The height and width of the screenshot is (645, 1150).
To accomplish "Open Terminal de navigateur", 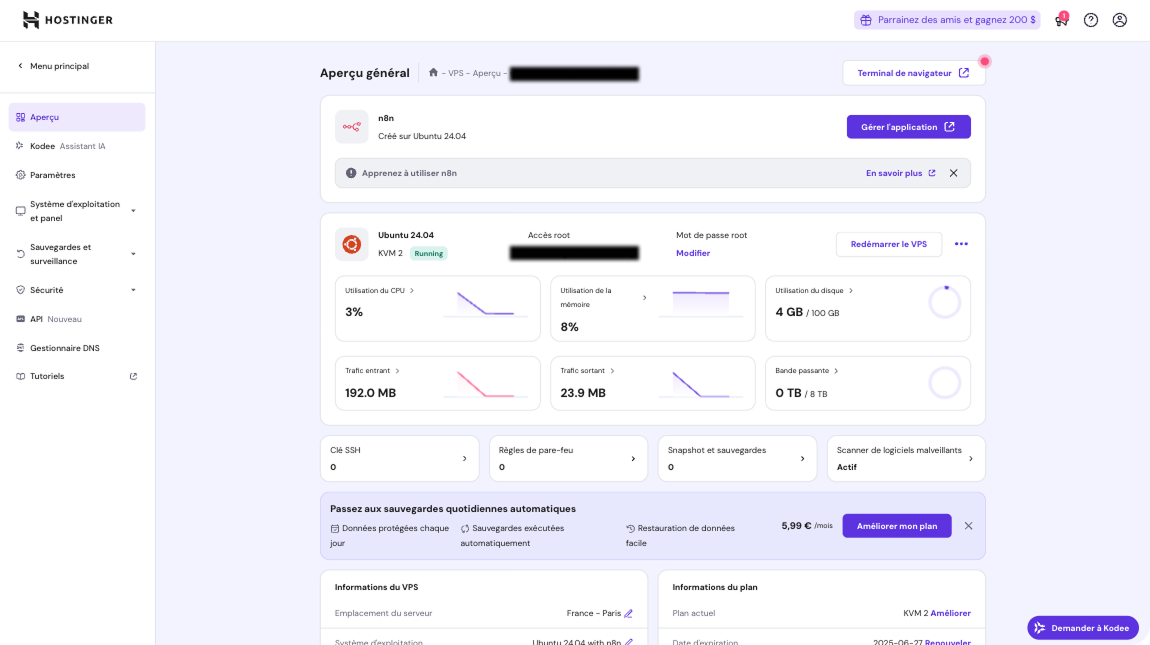I will click(913, 73).
